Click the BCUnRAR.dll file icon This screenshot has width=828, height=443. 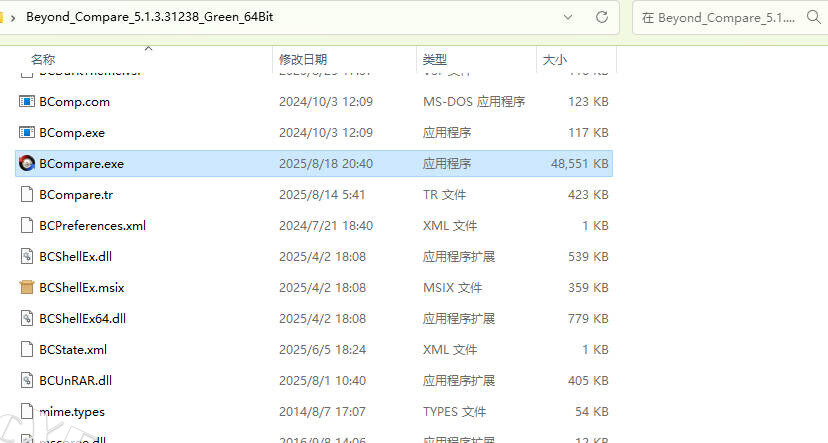26,381
